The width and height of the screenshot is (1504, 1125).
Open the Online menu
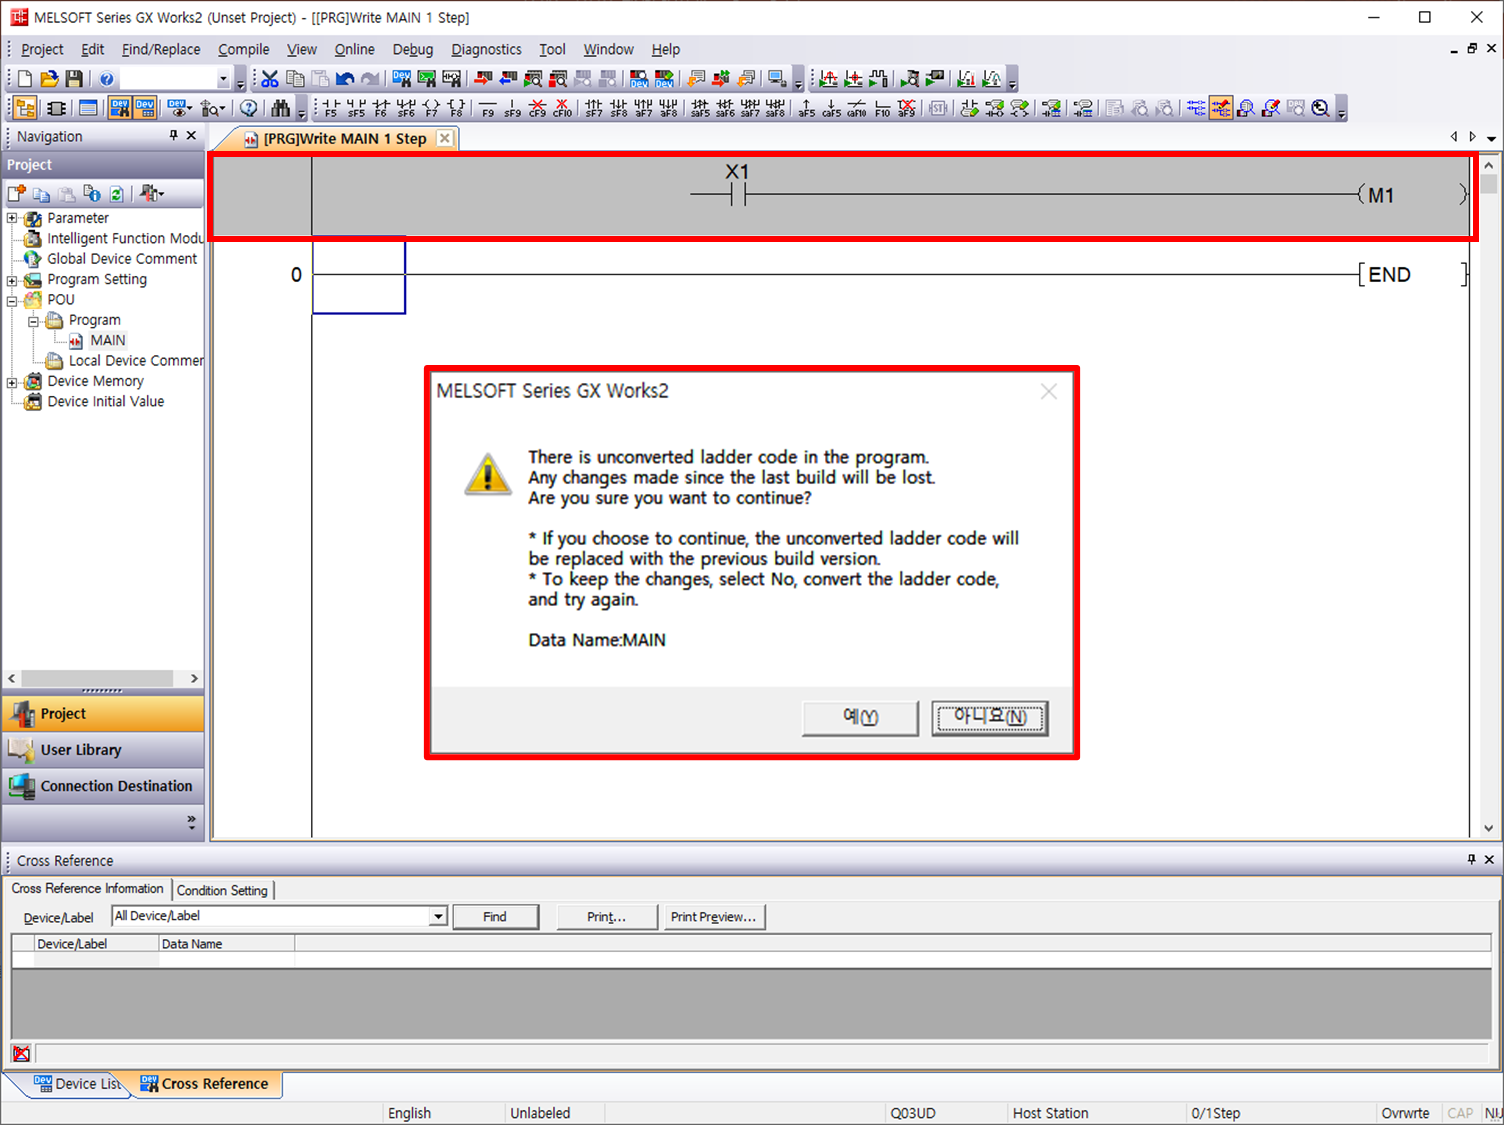coord(354,49)
